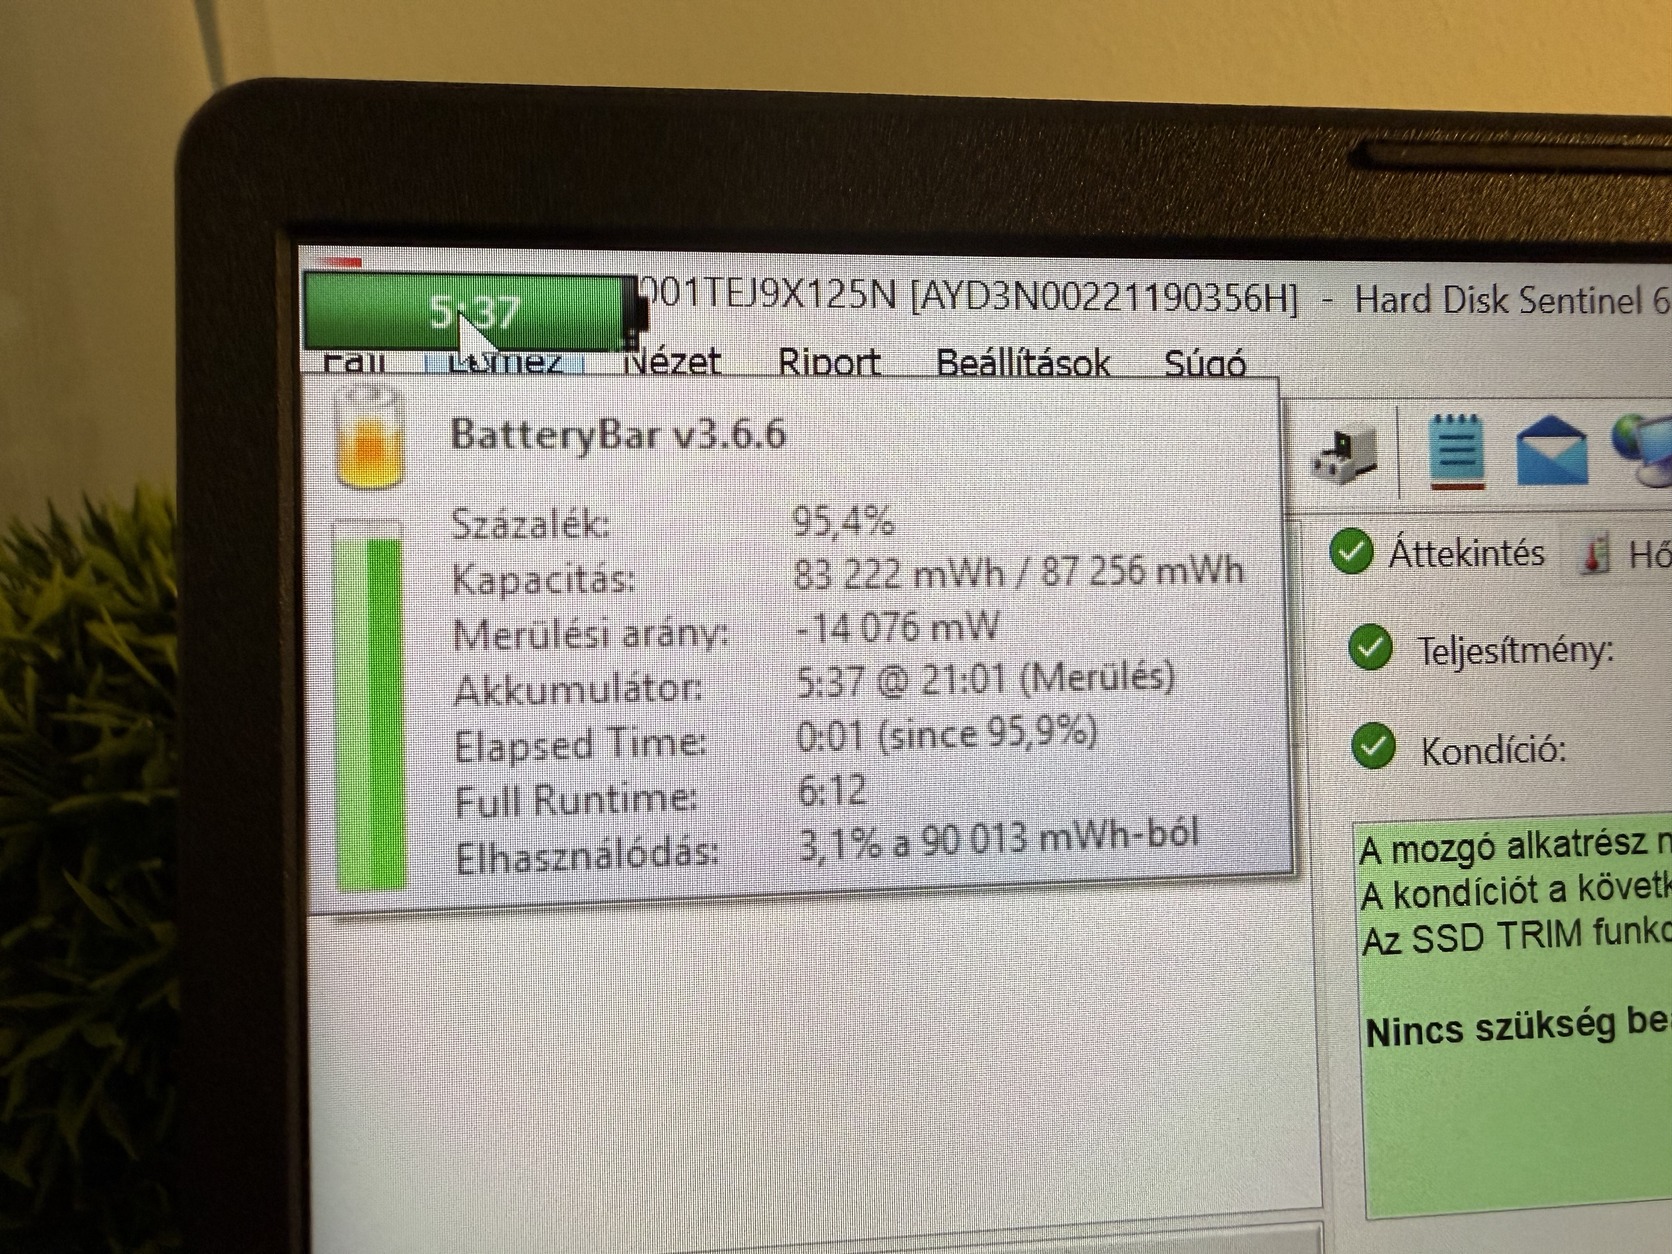Switch to the Hő temperature tab
The image size is (1672, 1254).
tap(1621, 553)
